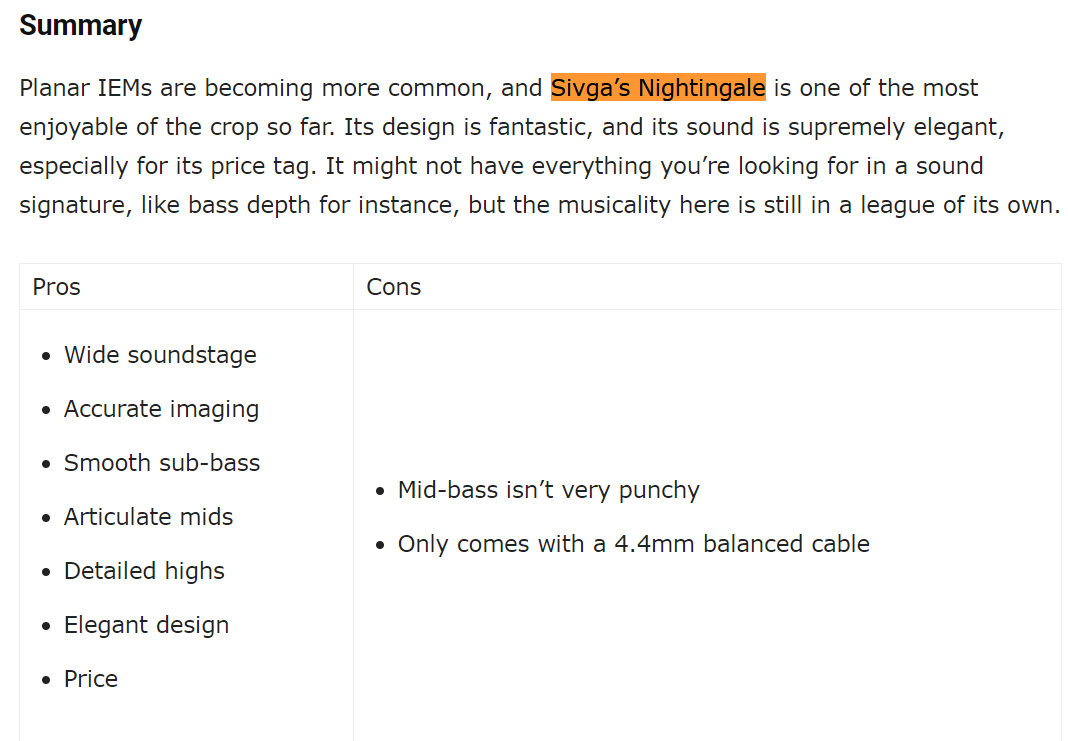Click the Wide soundstage list item
Image resolution: width=1068 pixels, height=741 pixels.
click(160, 355)
